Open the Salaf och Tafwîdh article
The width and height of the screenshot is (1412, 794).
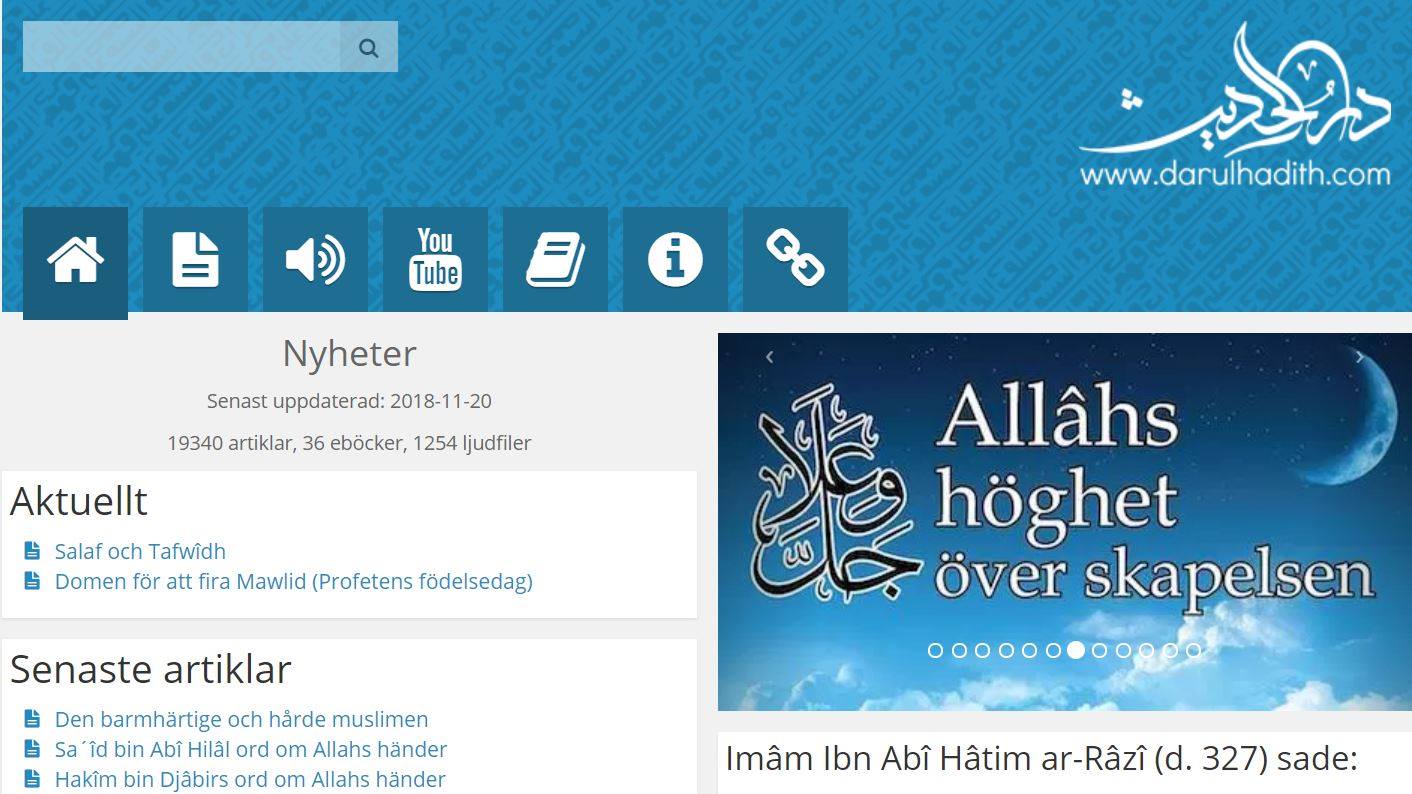(140, 551)
